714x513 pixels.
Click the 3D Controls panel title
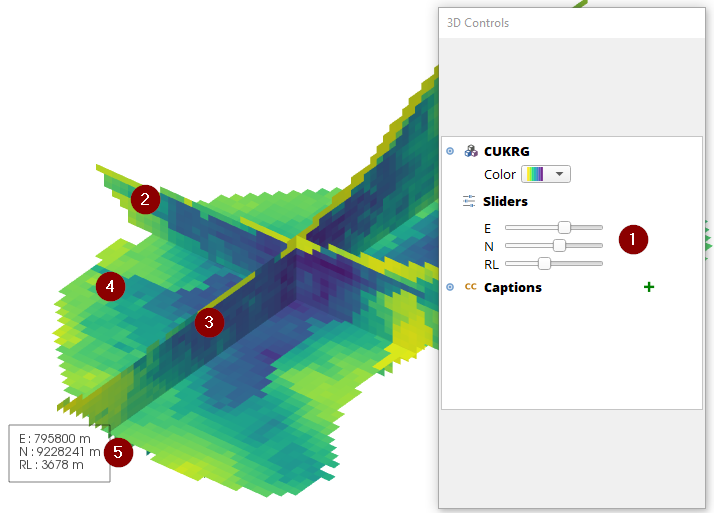coord(478,23)
